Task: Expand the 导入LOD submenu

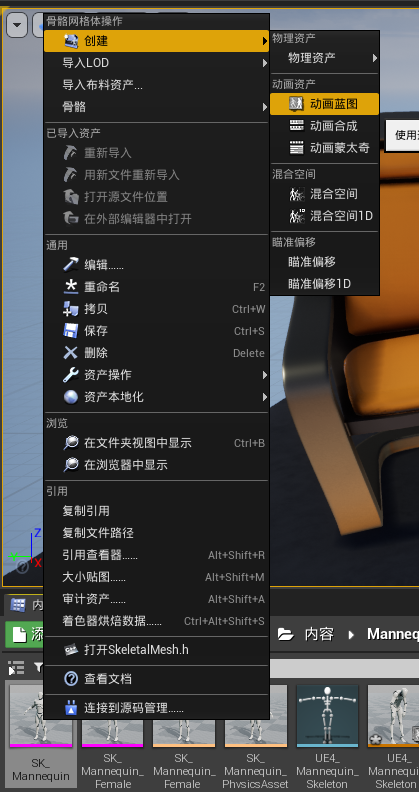Action: tap(156, 63)
